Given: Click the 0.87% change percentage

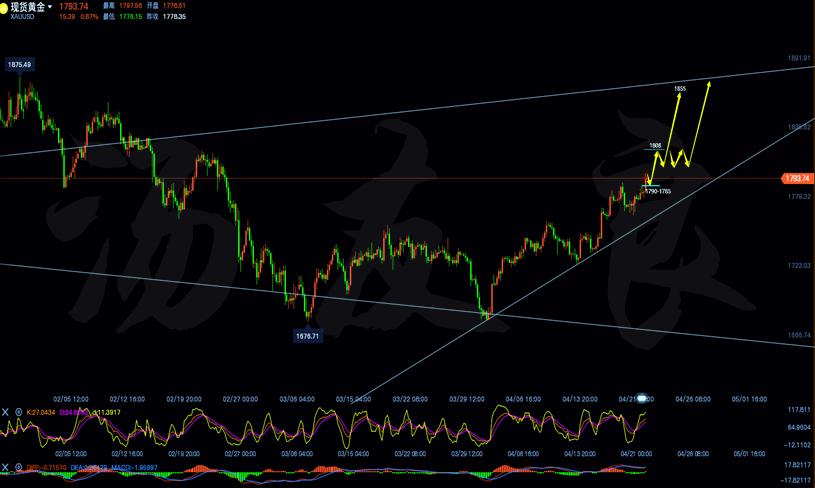Looking at the screenshot, I should 89,17.
